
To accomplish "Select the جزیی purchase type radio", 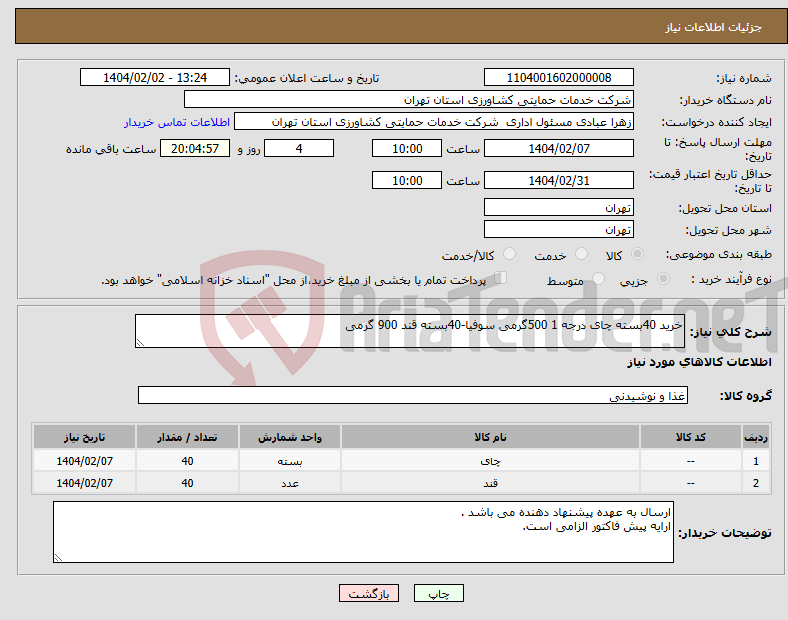I will (x=663, y=279).
